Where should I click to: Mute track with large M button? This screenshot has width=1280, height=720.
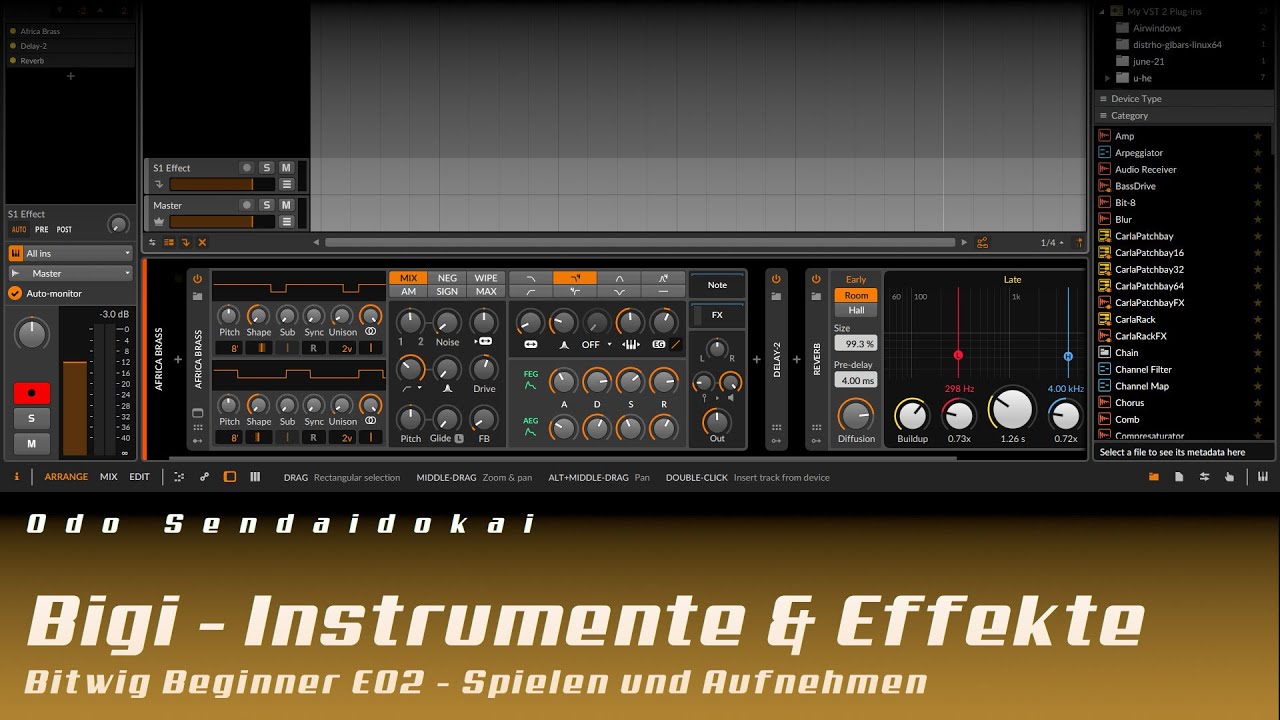point(32,444)
